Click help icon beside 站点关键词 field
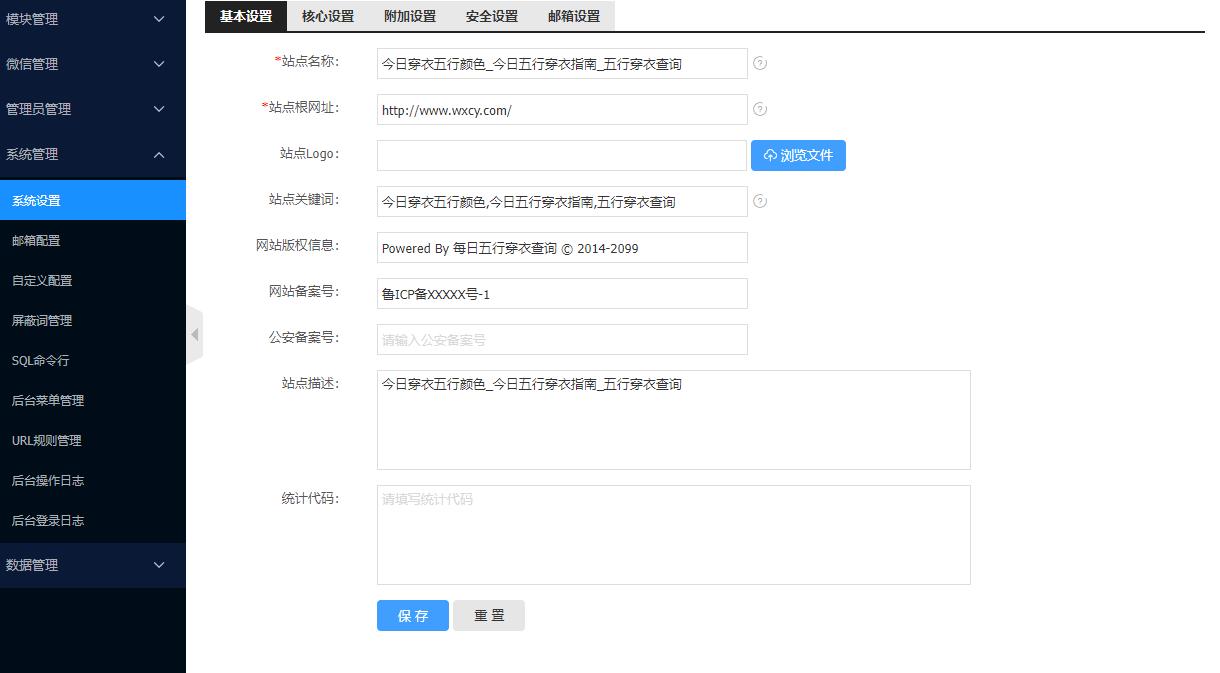The height and width of the screenshot is (673, 1220). pos(760,201)
